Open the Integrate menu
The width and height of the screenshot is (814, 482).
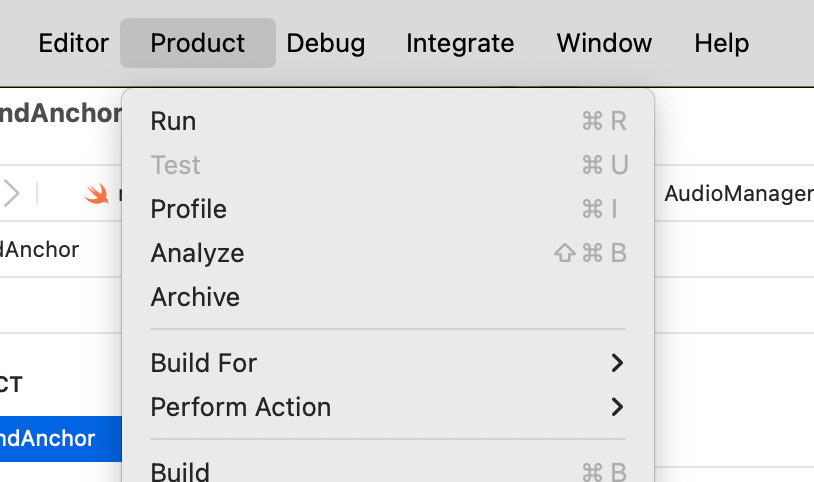pyautogui.click(x=460, y=43)
